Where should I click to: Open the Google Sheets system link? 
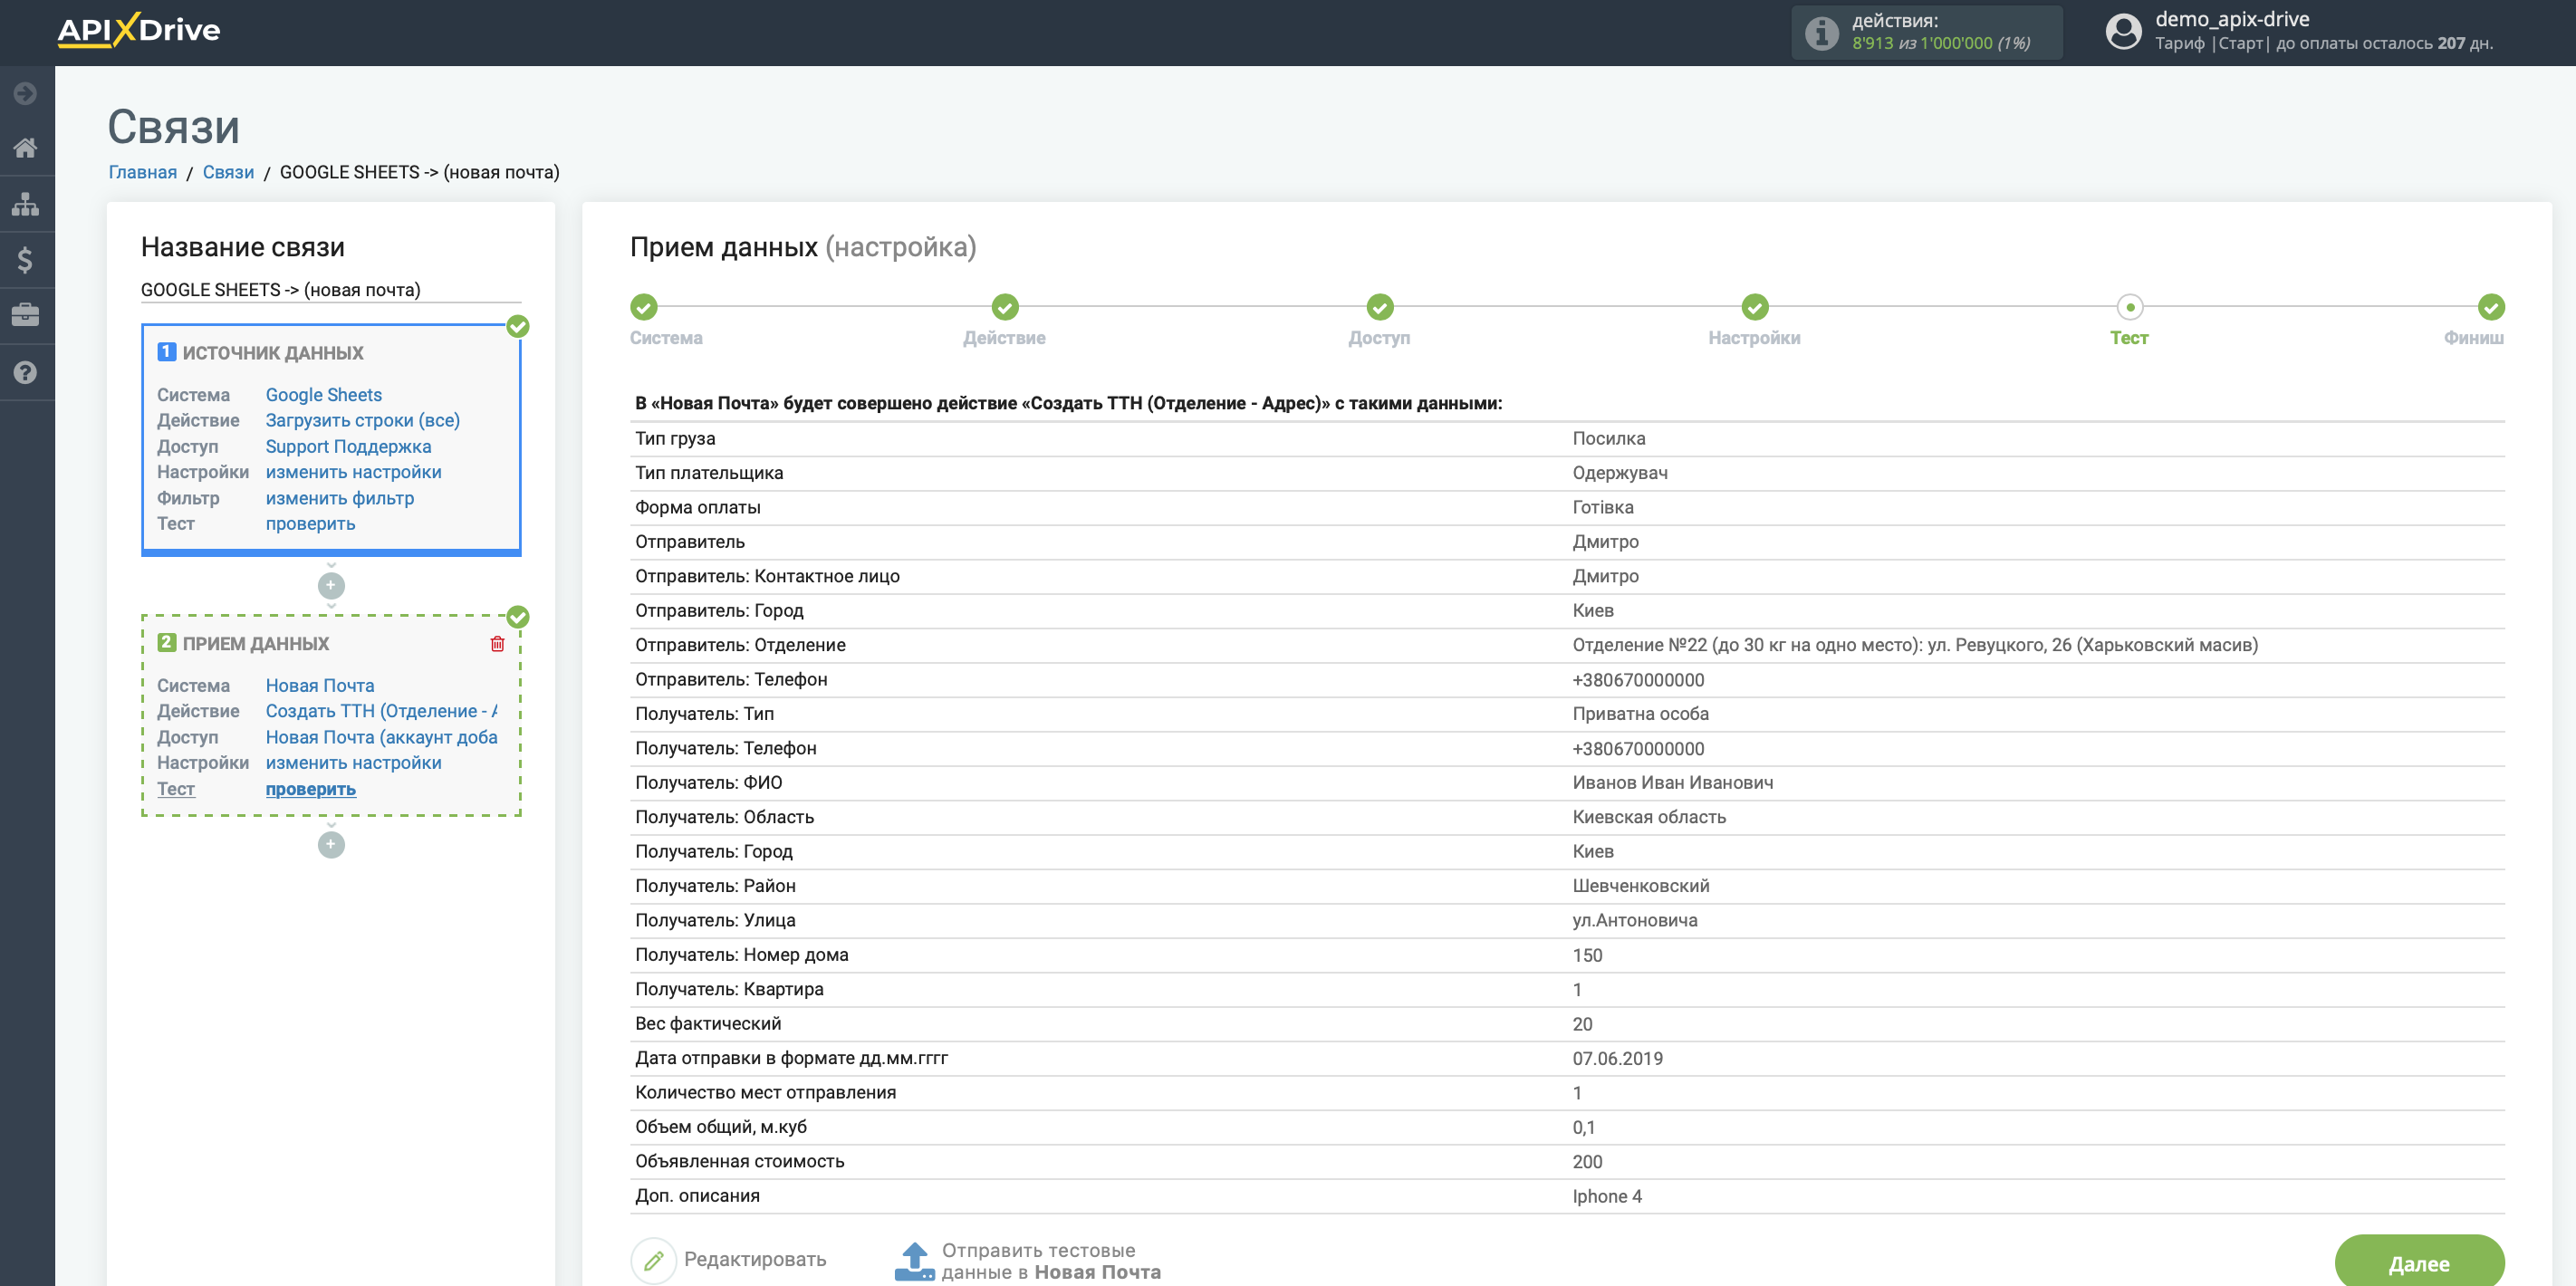[x=324, y=395]
